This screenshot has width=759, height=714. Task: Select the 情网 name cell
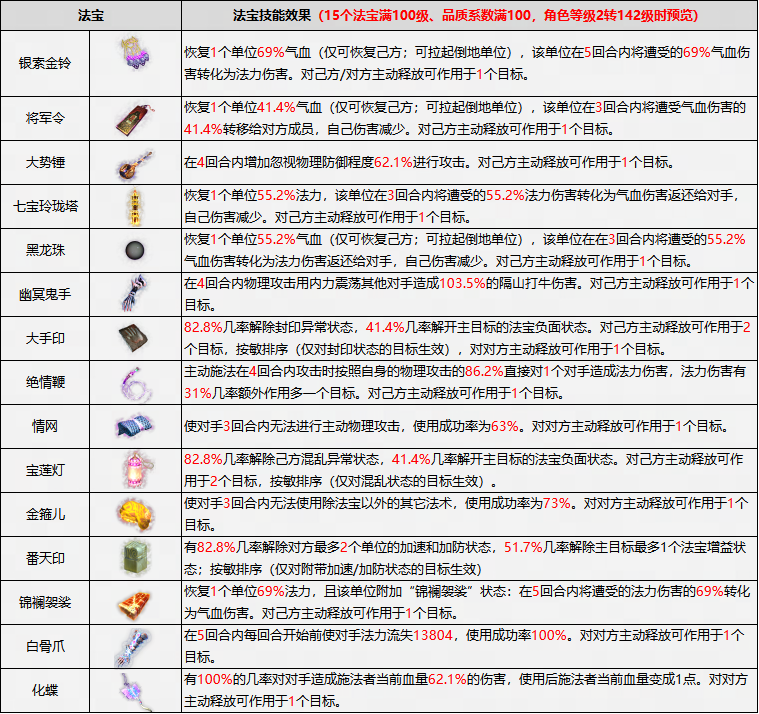coord(45,426)
